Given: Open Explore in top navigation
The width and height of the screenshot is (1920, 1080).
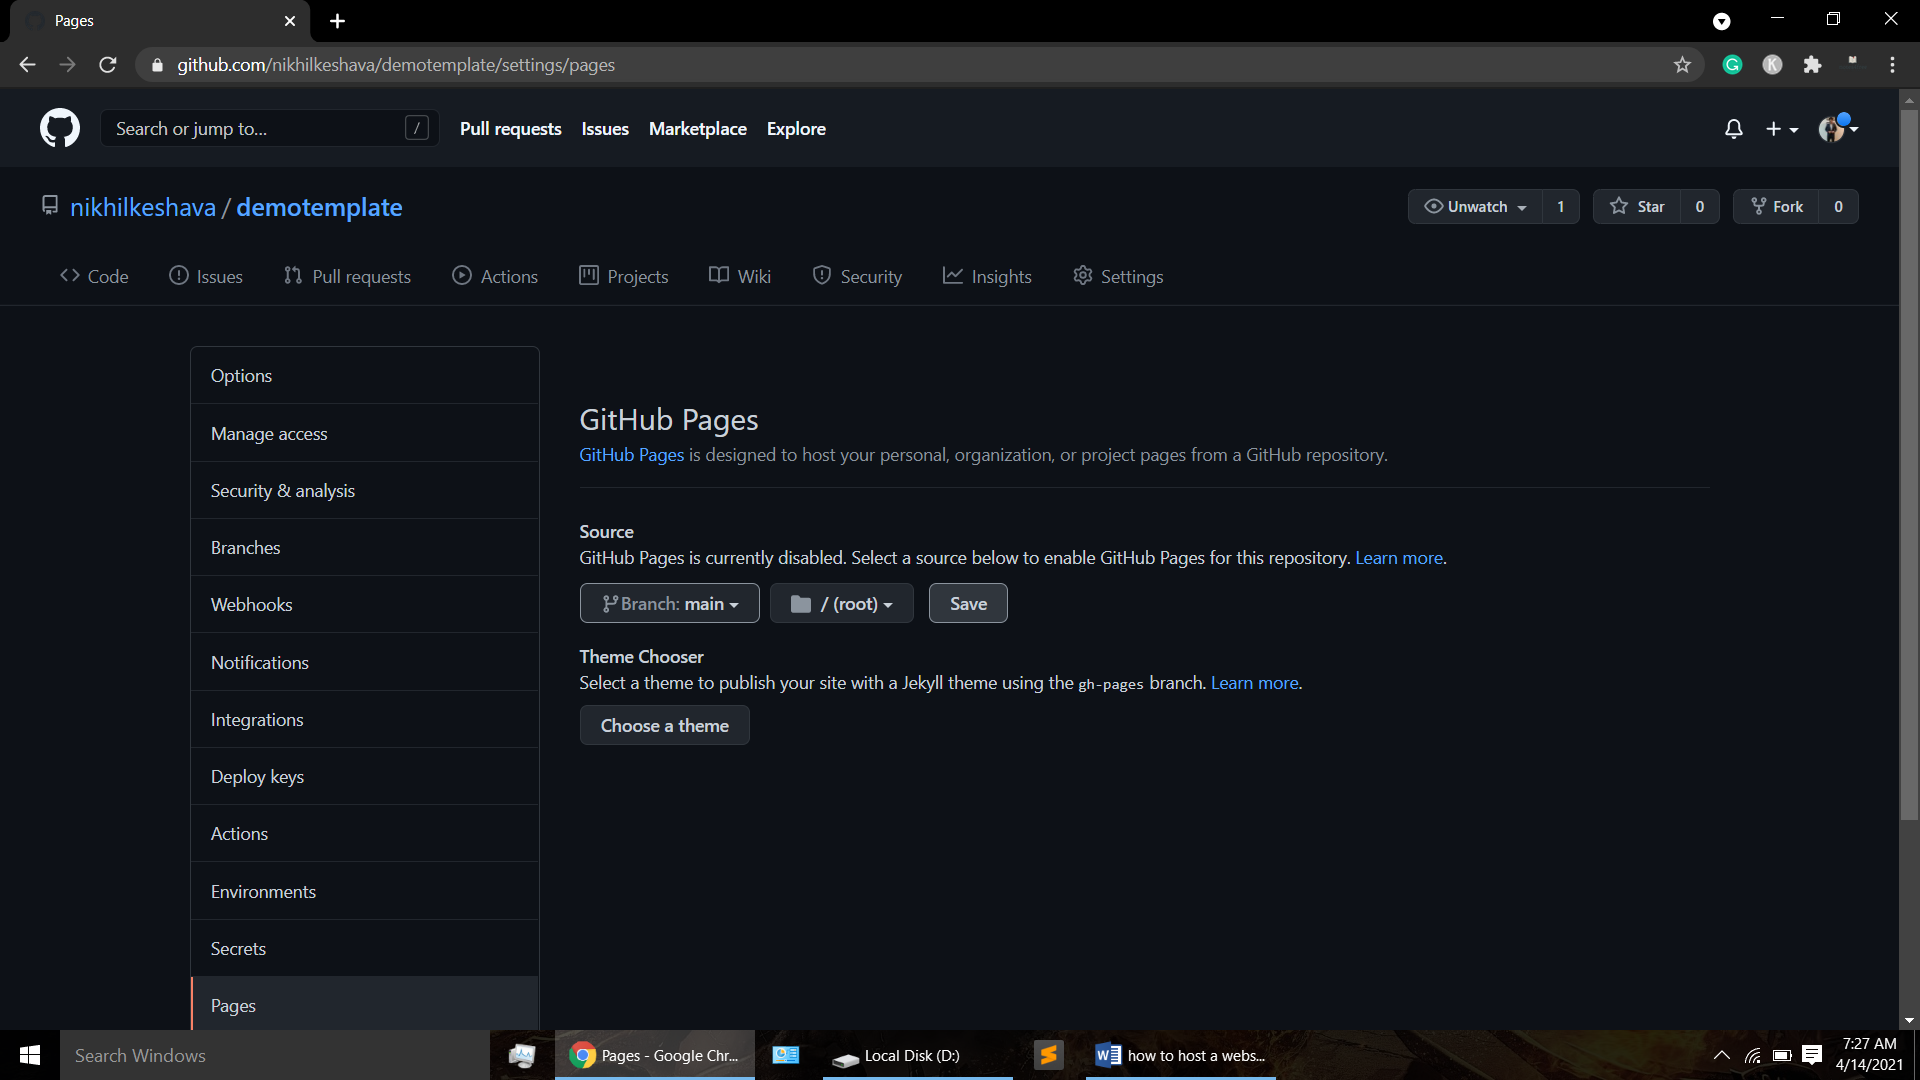Looking at the screenshot, I should point(796,129).
